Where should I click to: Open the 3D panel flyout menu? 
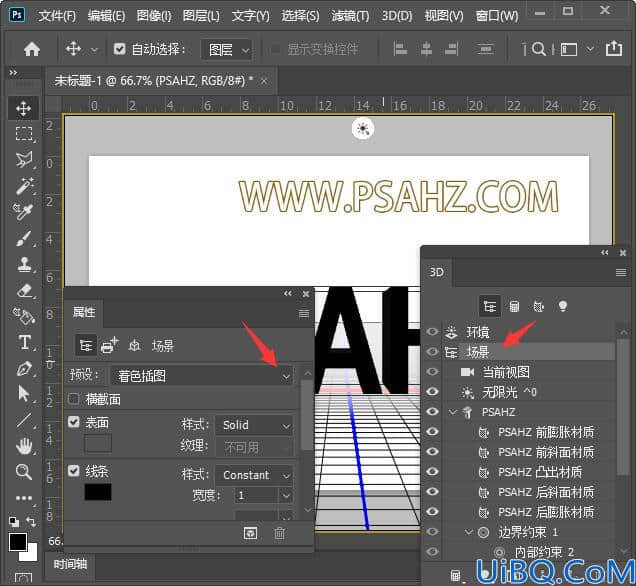click(x=621, y=272)
